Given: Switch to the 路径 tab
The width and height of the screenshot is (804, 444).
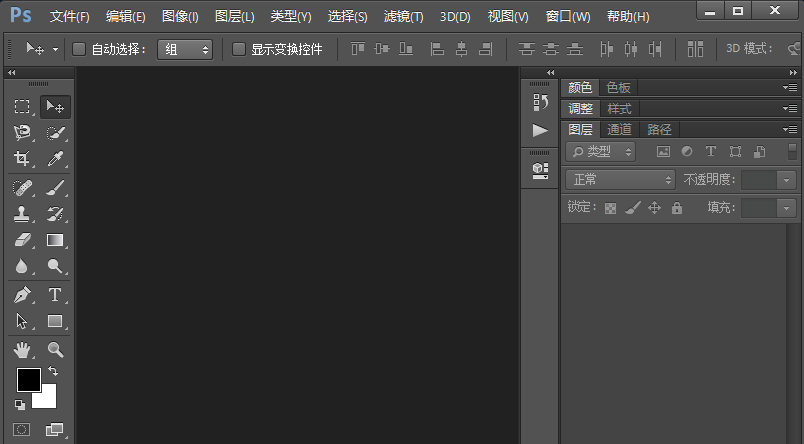Looking at the screenshot, I should 659,129.
